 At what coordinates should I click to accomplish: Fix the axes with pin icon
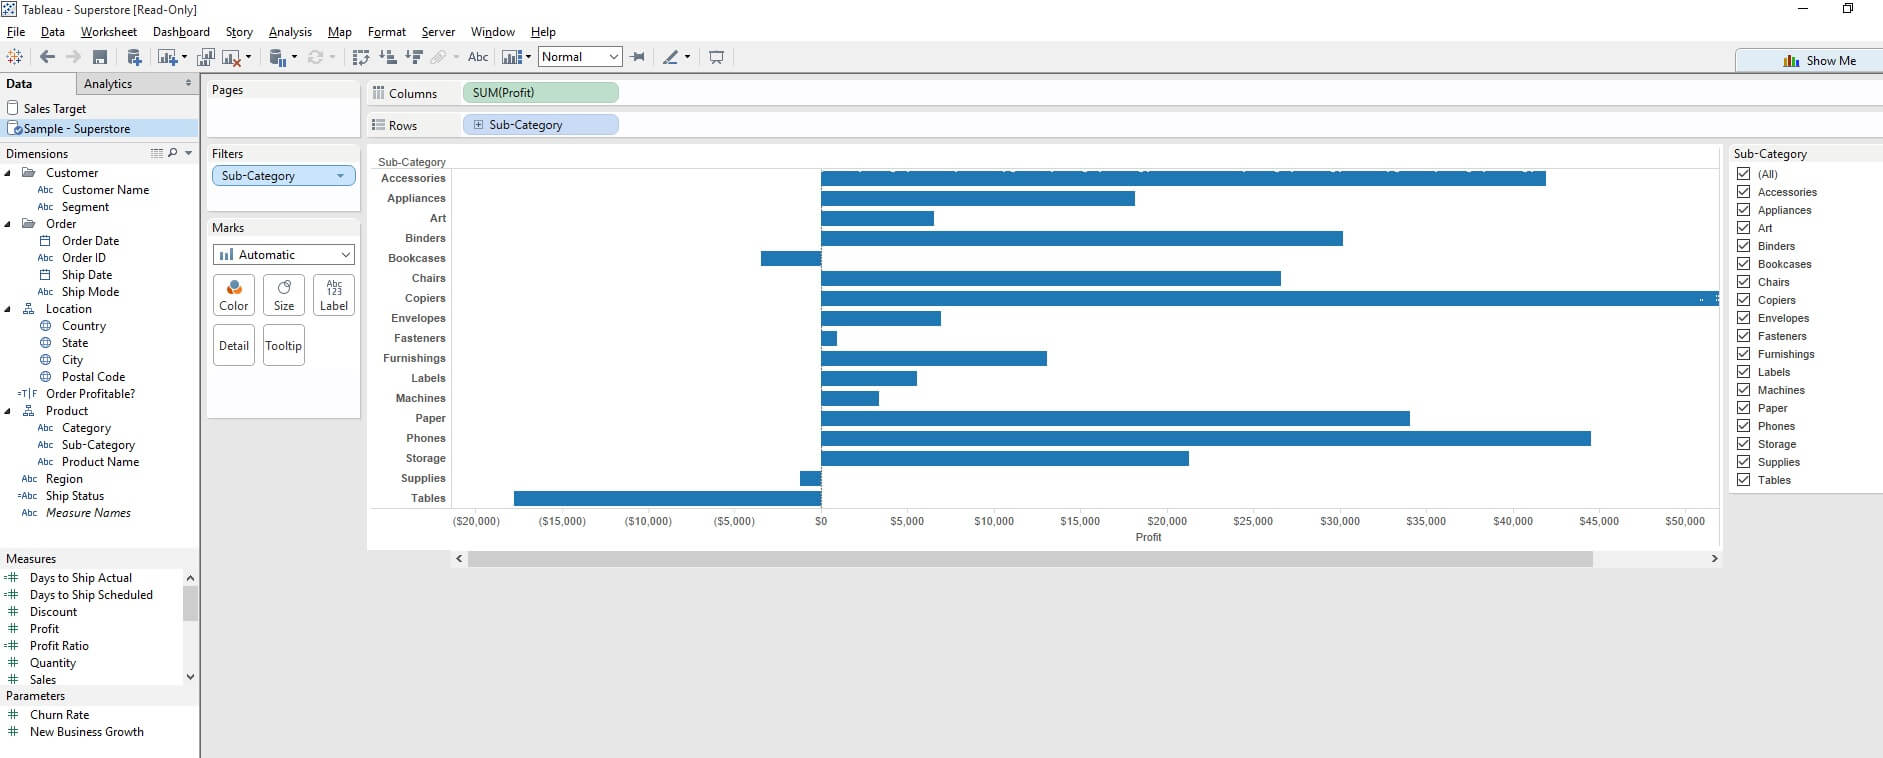(638, 57)
